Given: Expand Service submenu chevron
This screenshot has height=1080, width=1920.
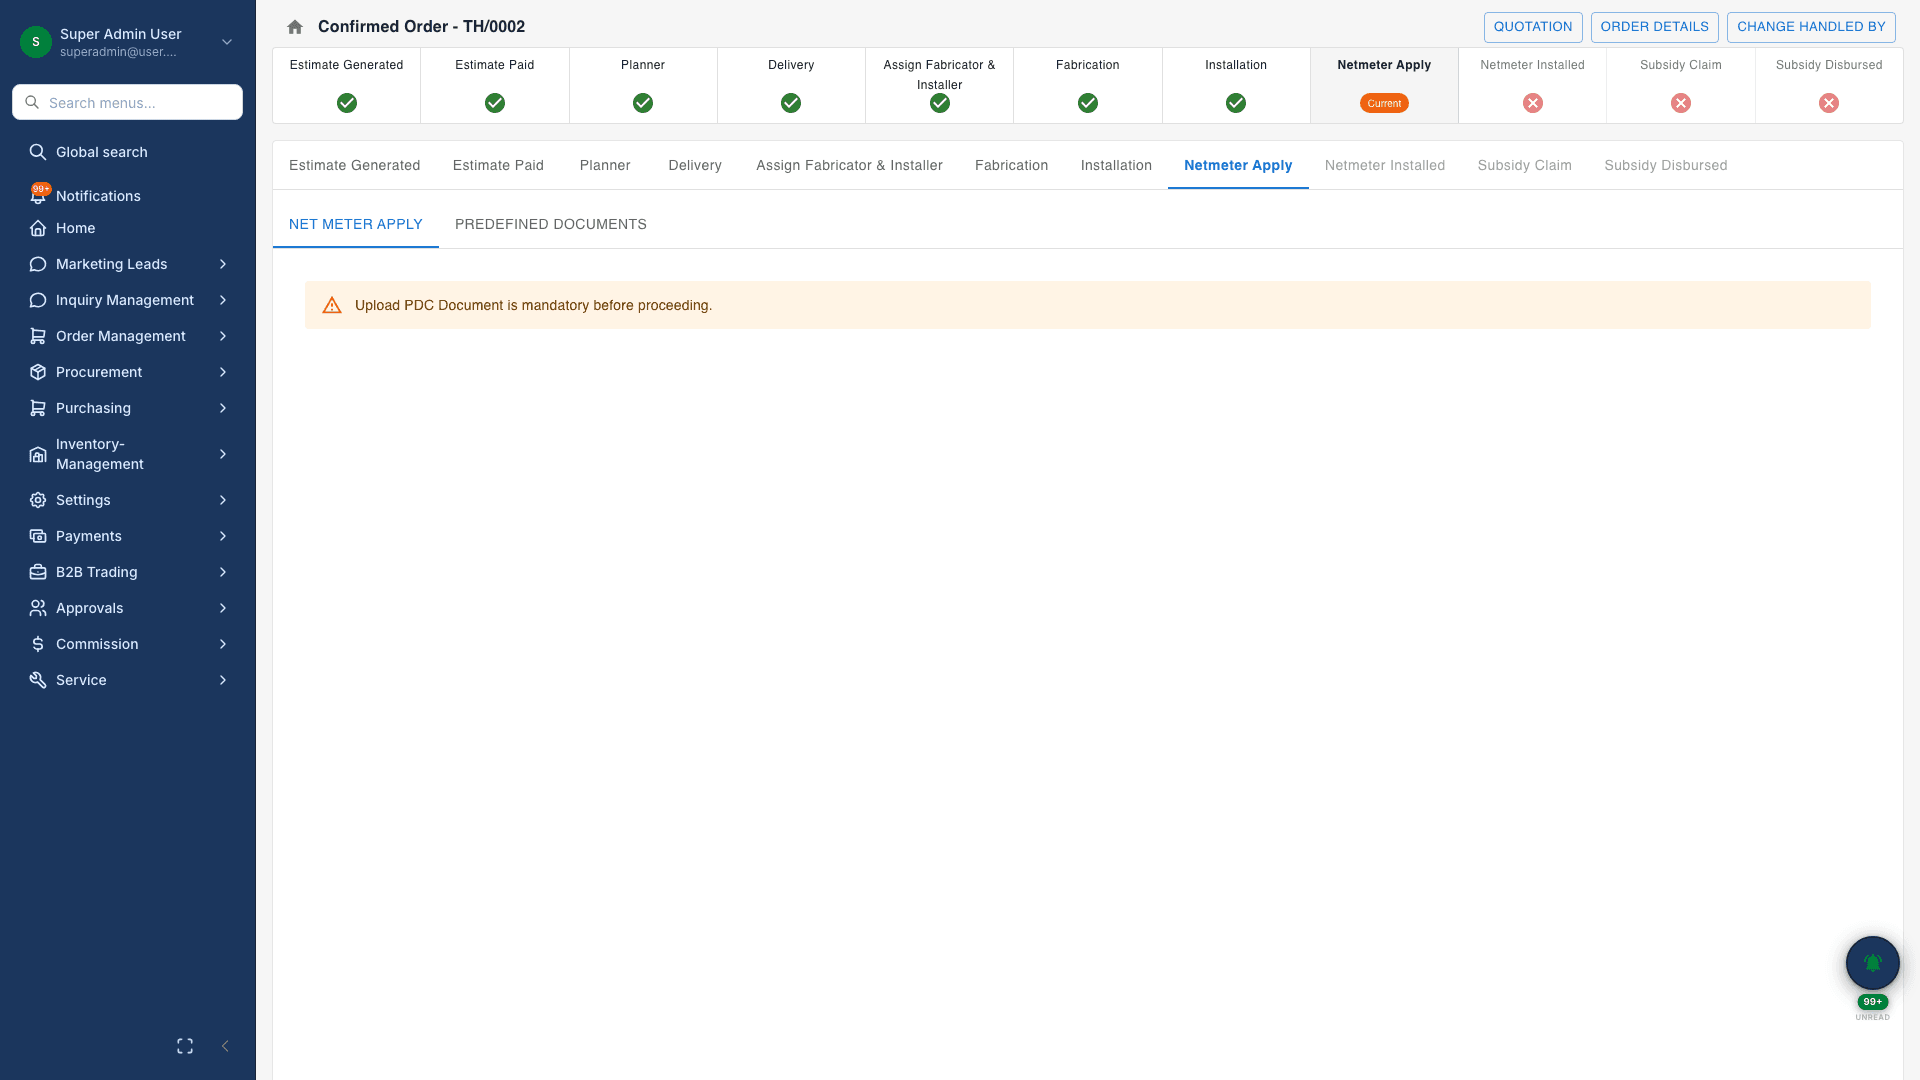Looking at the screenshot, I should [223, 680].
